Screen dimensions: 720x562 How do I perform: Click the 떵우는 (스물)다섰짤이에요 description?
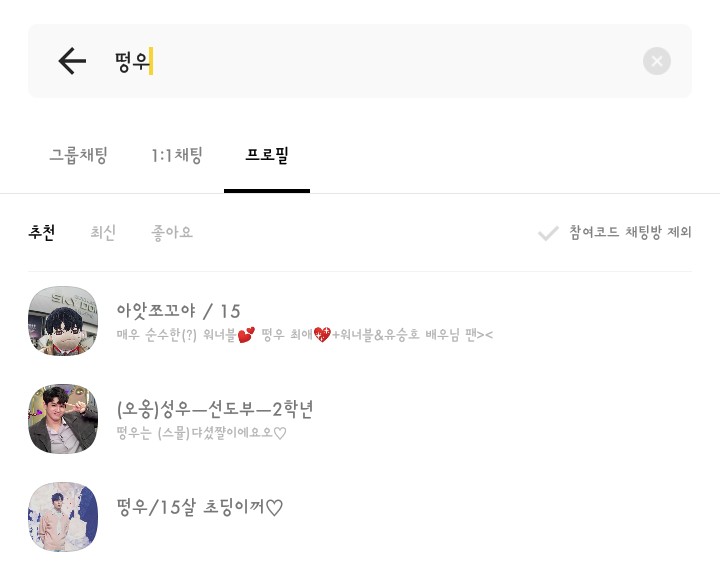202,433
